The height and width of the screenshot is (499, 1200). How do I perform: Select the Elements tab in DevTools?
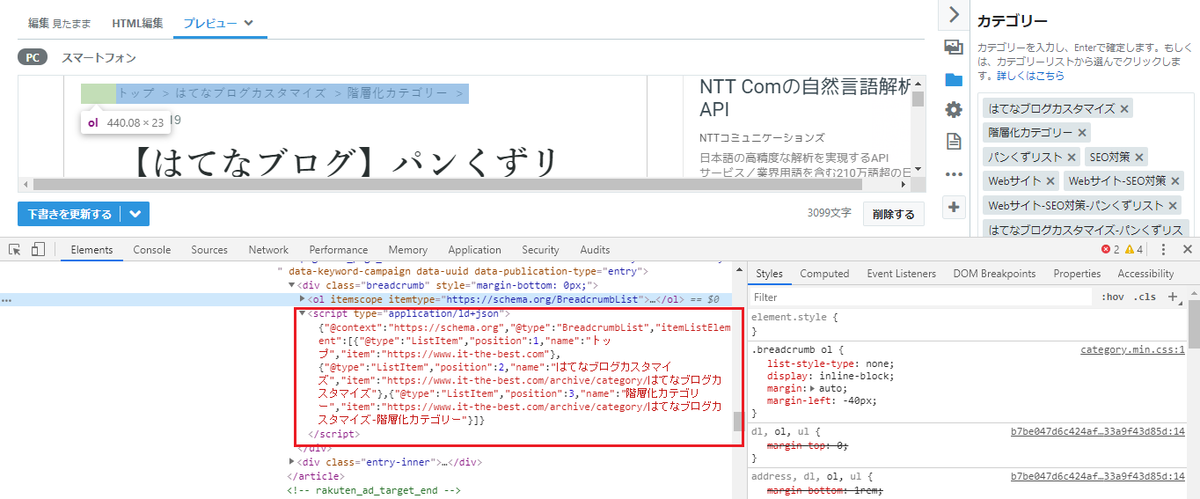[x=91, y=250]
